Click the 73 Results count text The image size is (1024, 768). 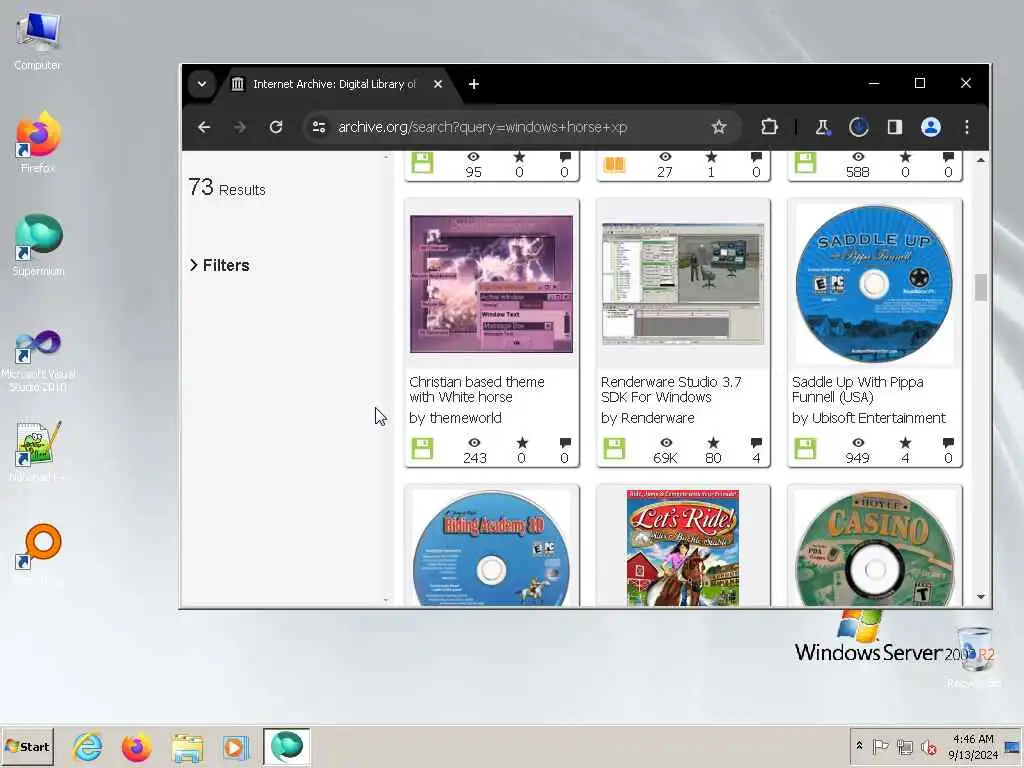tap(227, 188)
